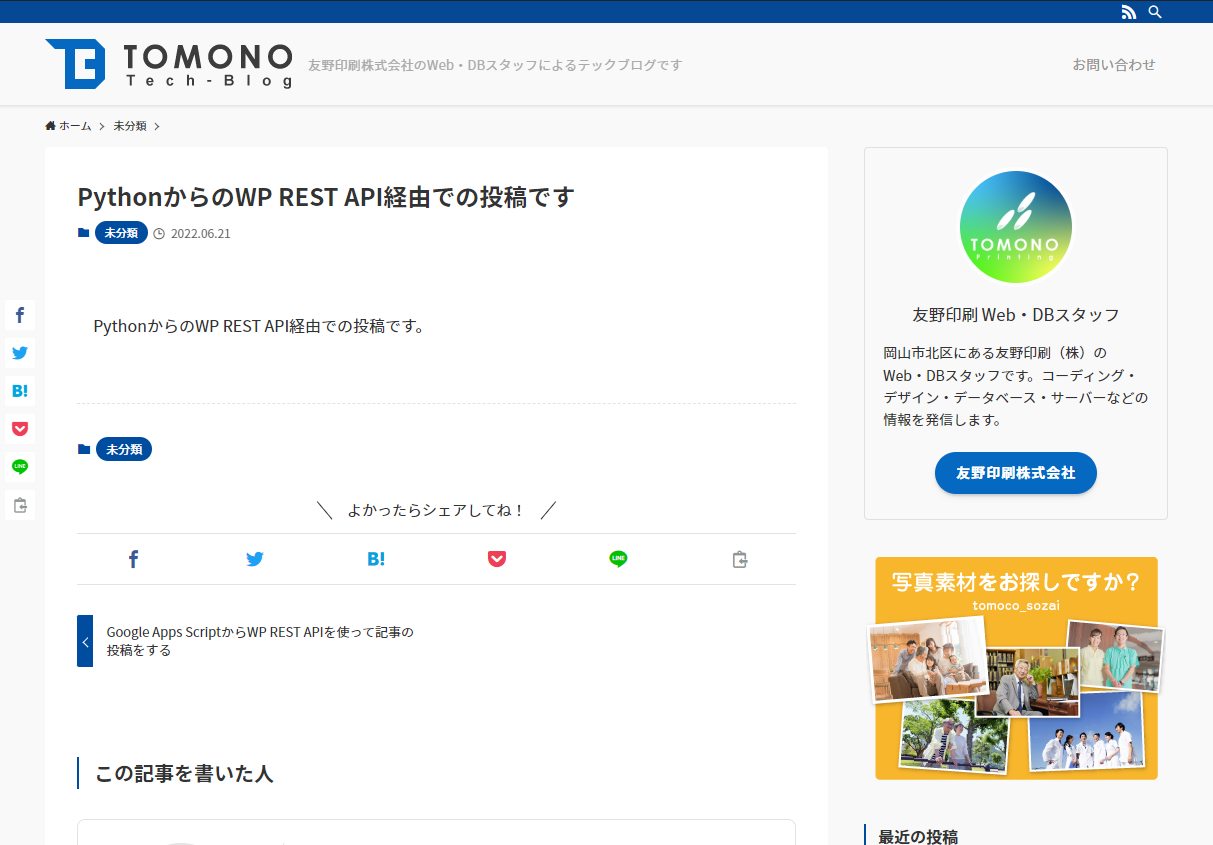Save to Pocket using the sidebar icon
The width and height of the screenshot is (1213, 845).
[19, 428]
